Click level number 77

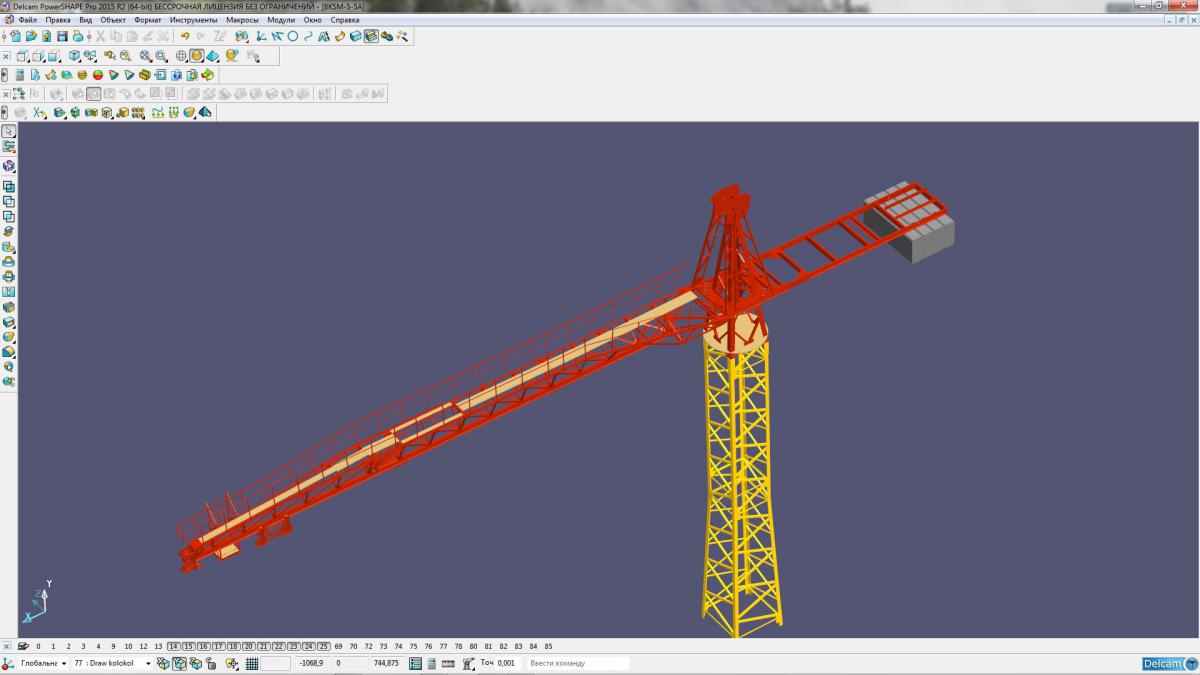pyautogui.click(x=443, y=646)
